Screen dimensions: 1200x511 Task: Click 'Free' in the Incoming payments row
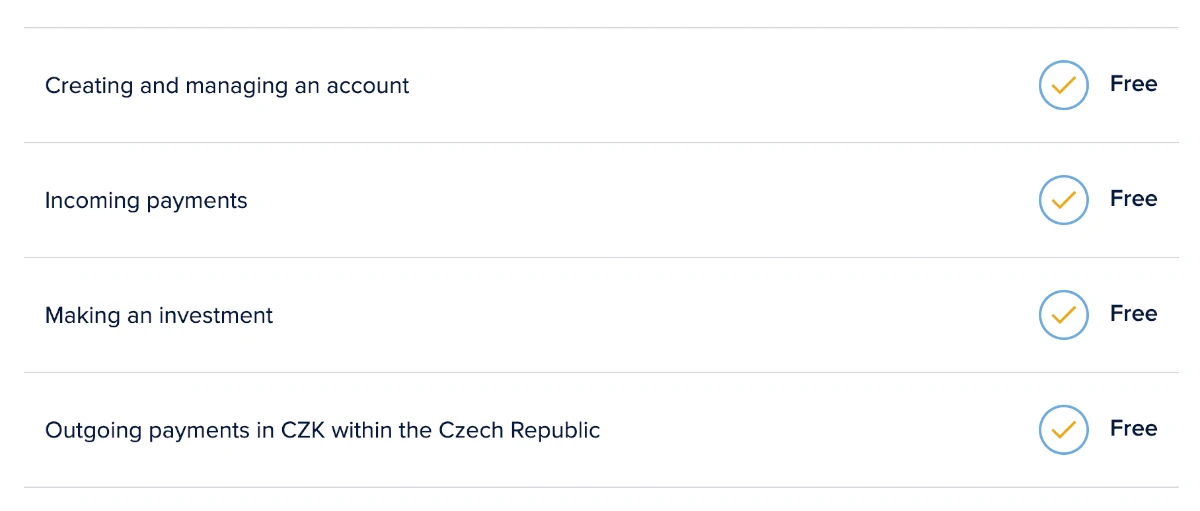pos(1133,199)
